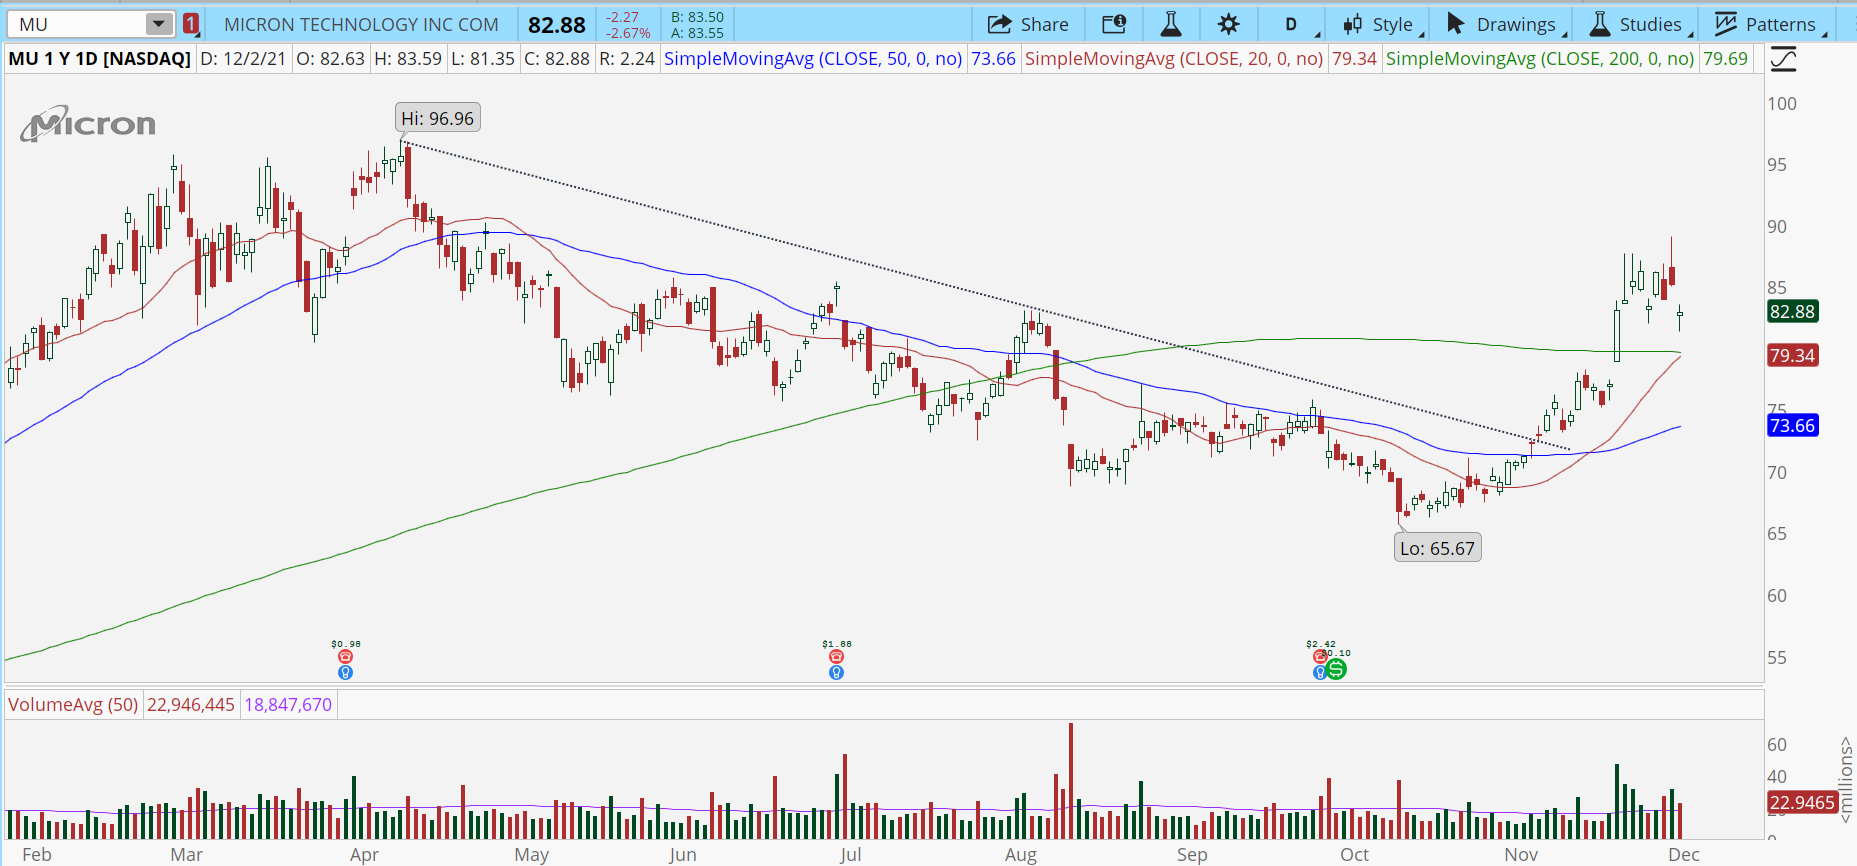
Task: Click the Hi: 96.96 price bubble
Action: coord(438,118)
